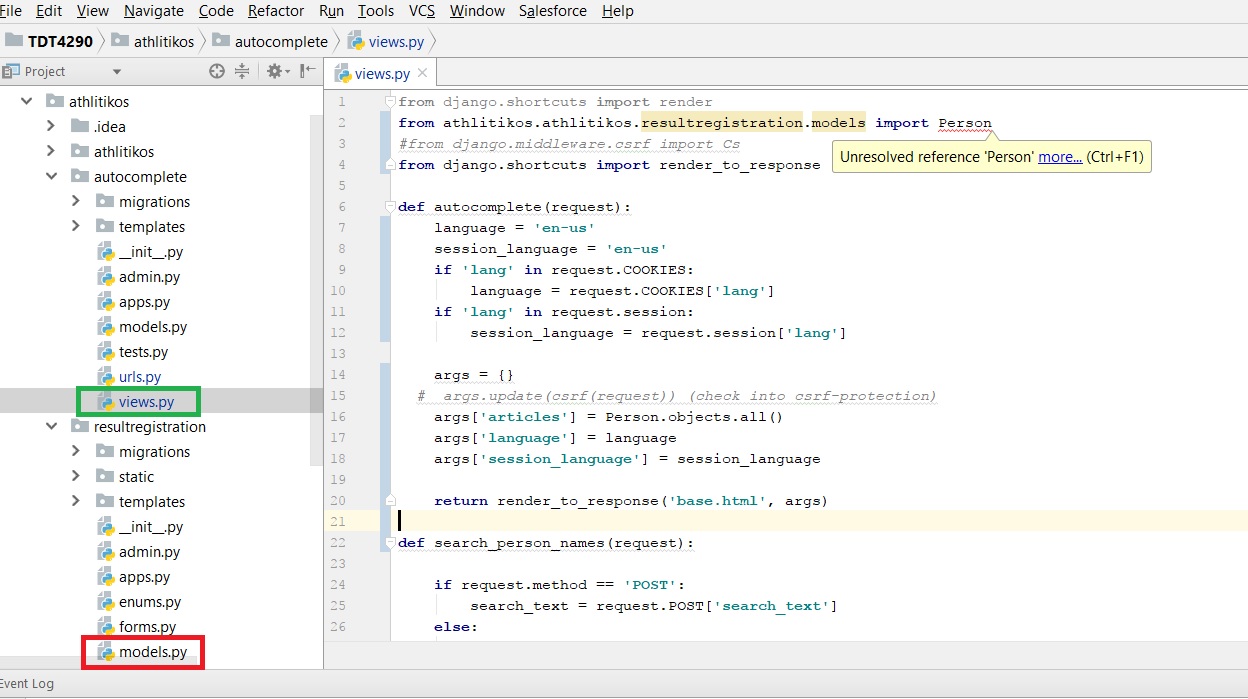The height and width of the screenshot is (699, 1248).
Task: Collapse the autocomplete folder
Action: [51, 176]
